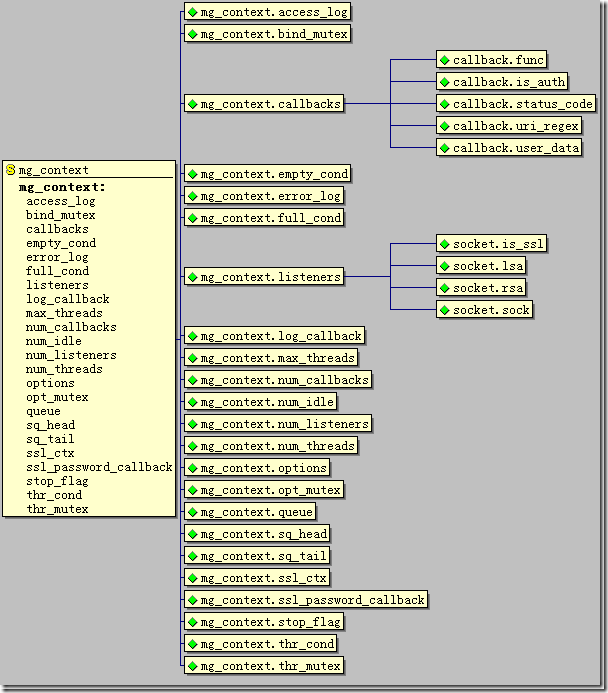Click opt_mutex in the struct member list
The image size is (608, 693).
(x=57, y=397)
